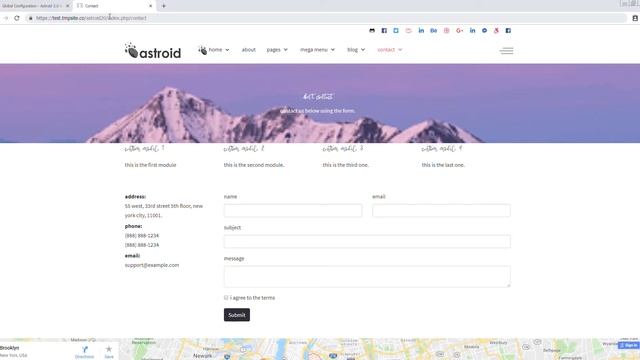Click the lock icon in address bar

pyautogui.click(x=30, y=18)
